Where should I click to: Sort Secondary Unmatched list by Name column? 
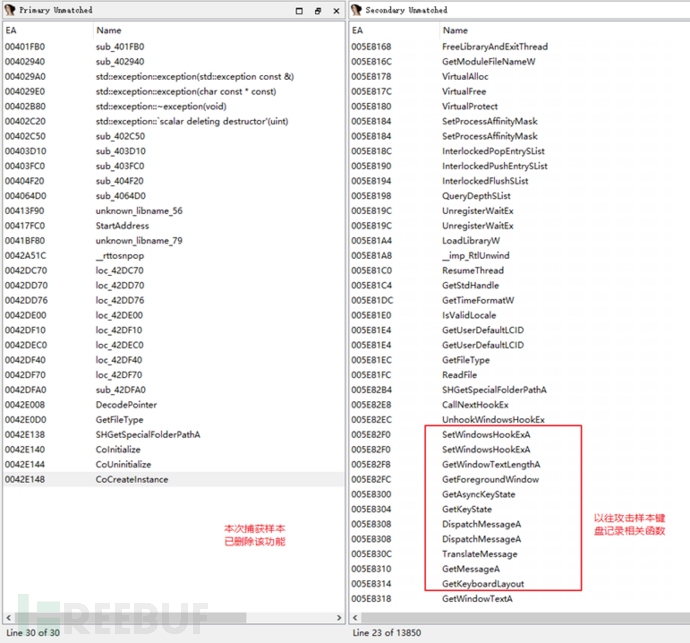pos(565,30)
